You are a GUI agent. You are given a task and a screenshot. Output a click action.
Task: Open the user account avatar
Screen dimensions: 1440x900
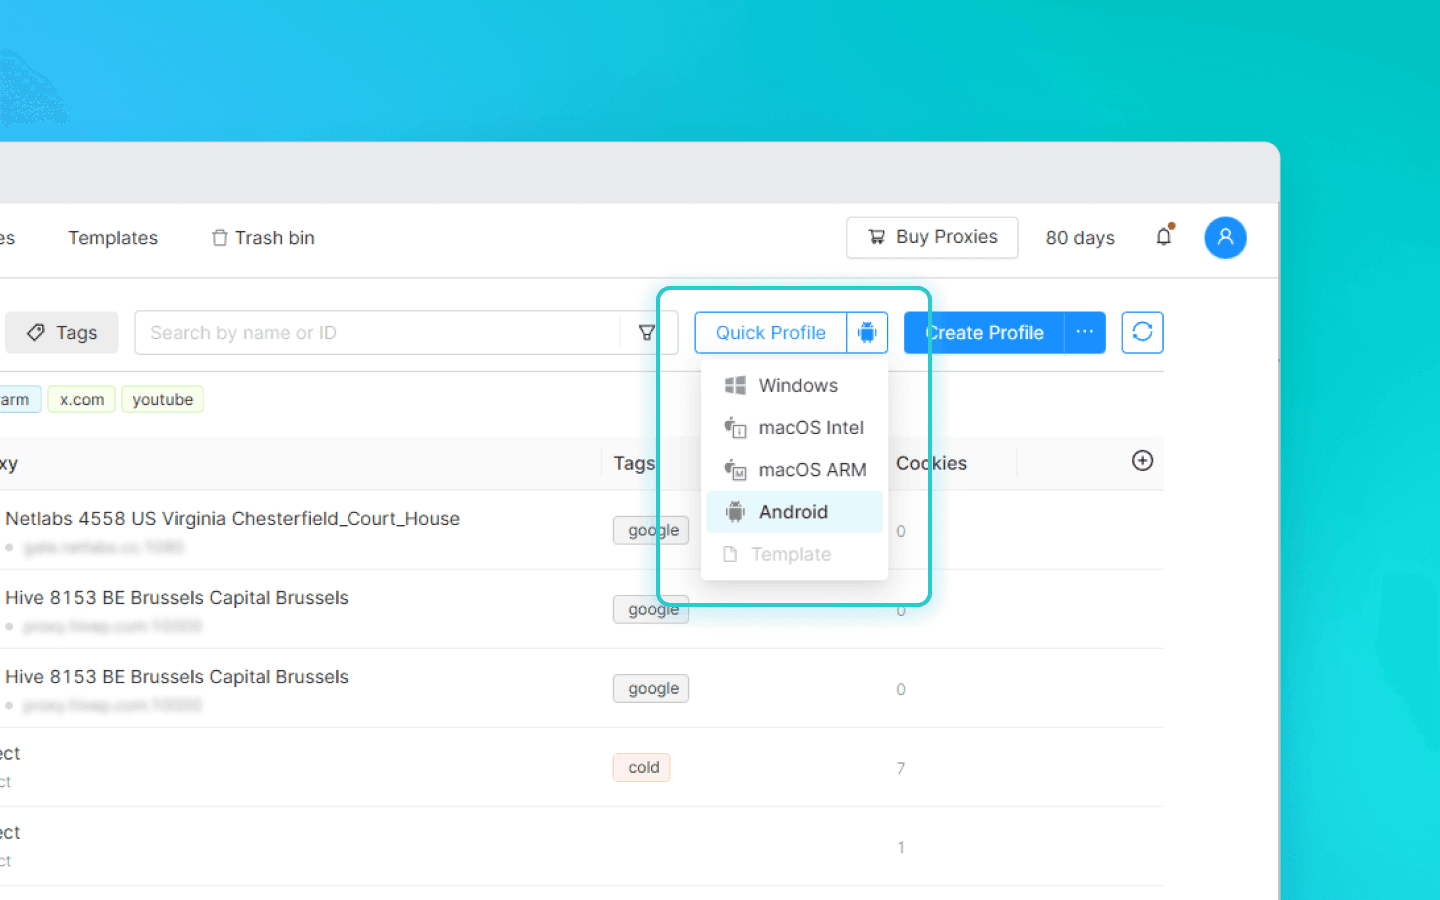1225,238
